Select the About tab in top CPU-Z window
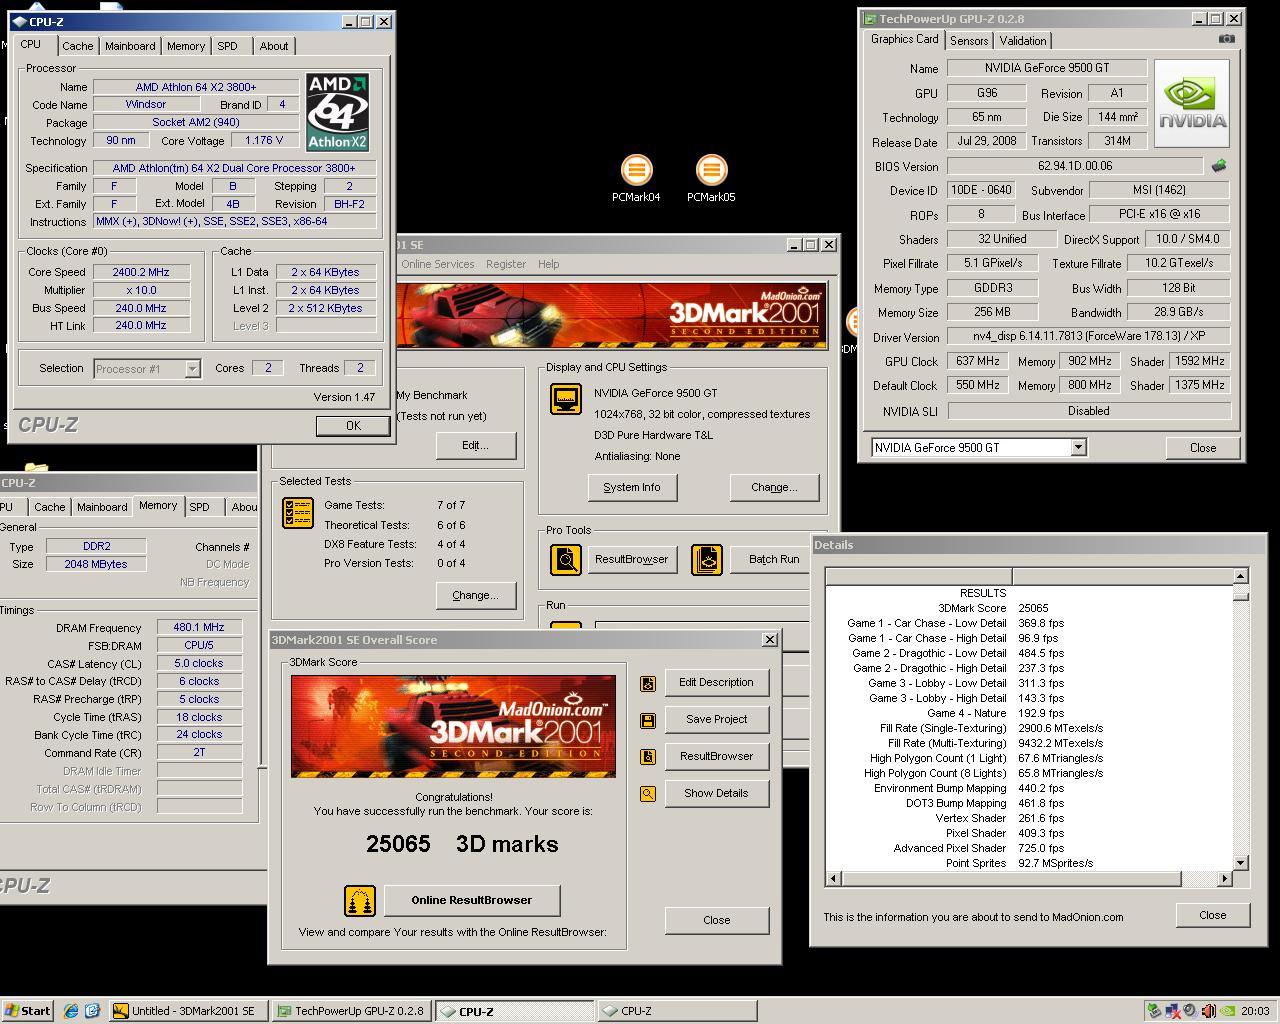This screenshot has width=1280, height=1024. click(x=274, y=46)
